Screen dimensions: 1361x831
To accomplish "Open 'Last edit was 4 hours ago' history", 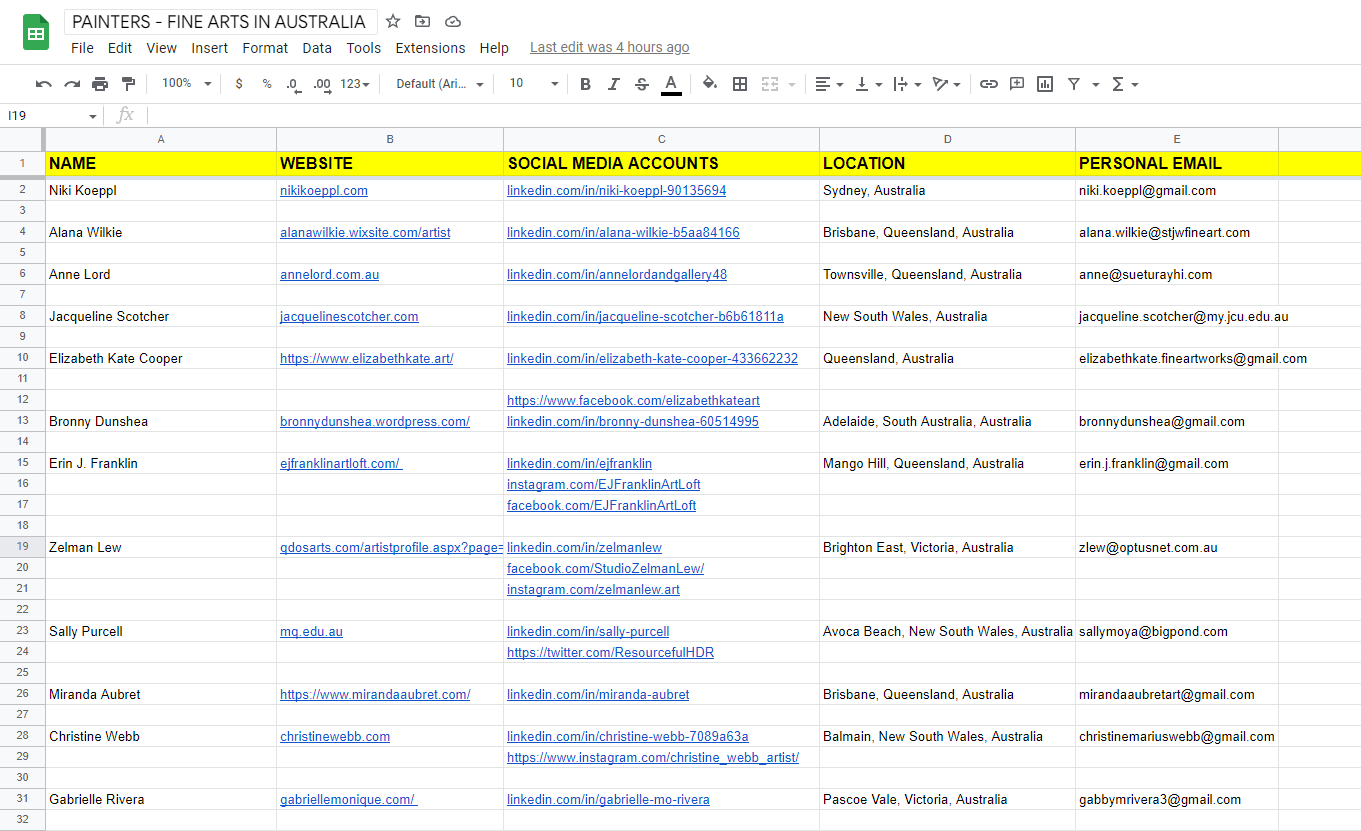I will point(609,47).
